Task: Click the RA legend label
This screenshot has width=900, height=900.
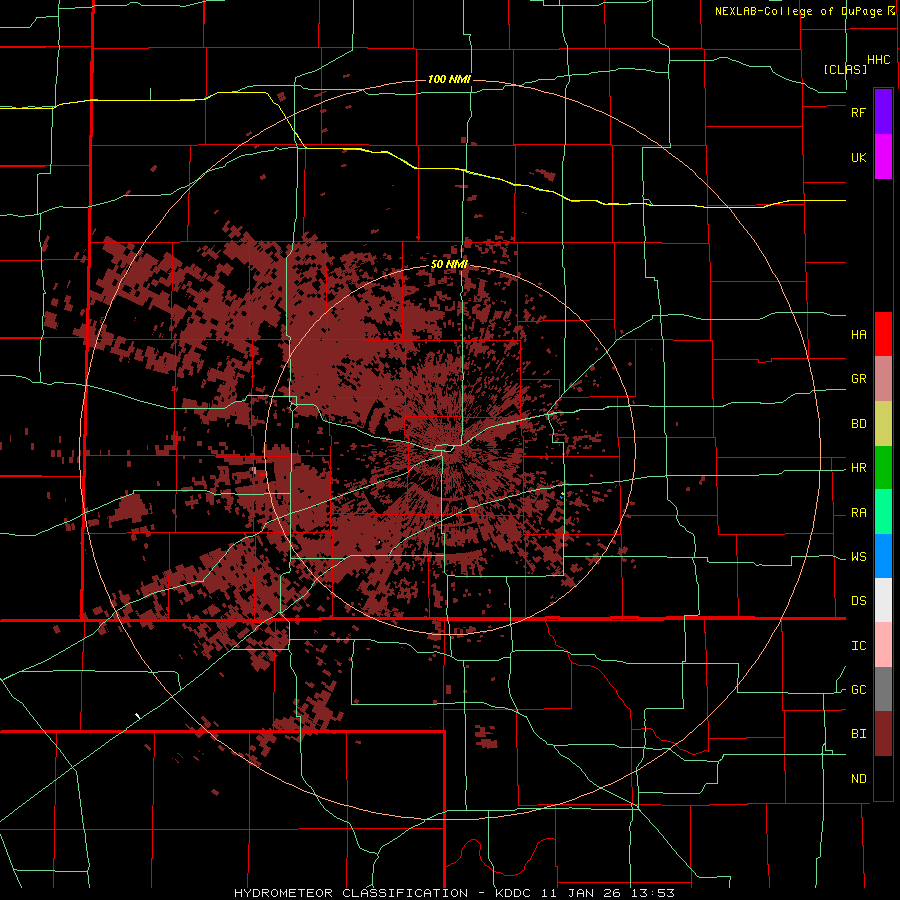Action: [x=858, y=512]
